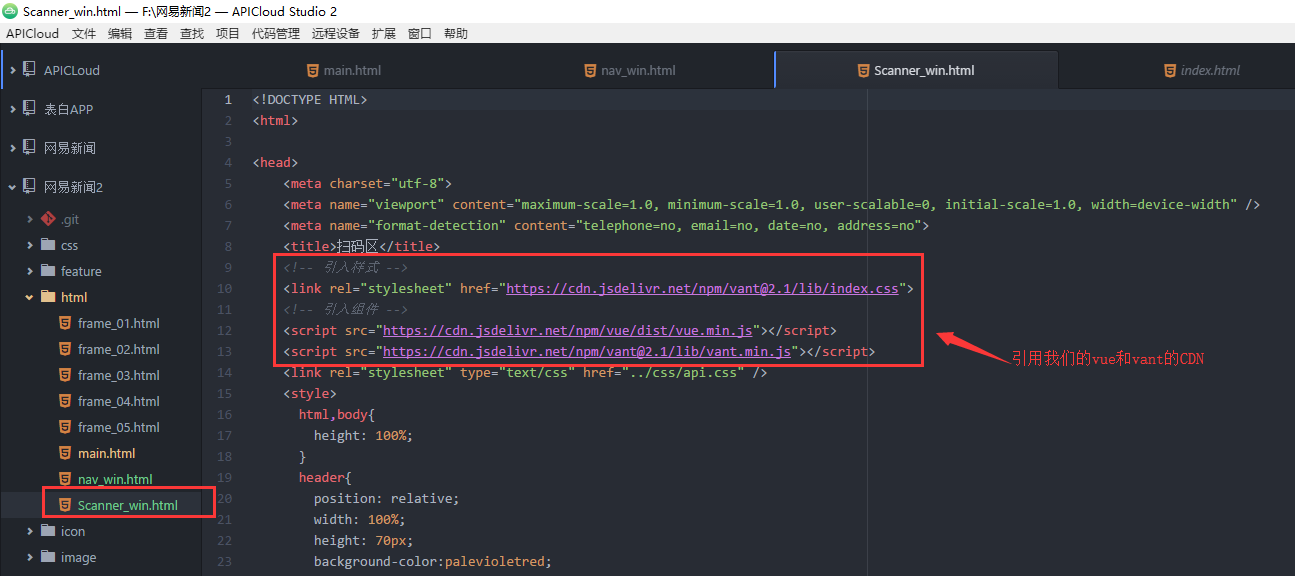Switch to the nav_win.html tab
The height and width of the screenshot is (576, 1295).
pyautogui.click(x=628, y=70)
